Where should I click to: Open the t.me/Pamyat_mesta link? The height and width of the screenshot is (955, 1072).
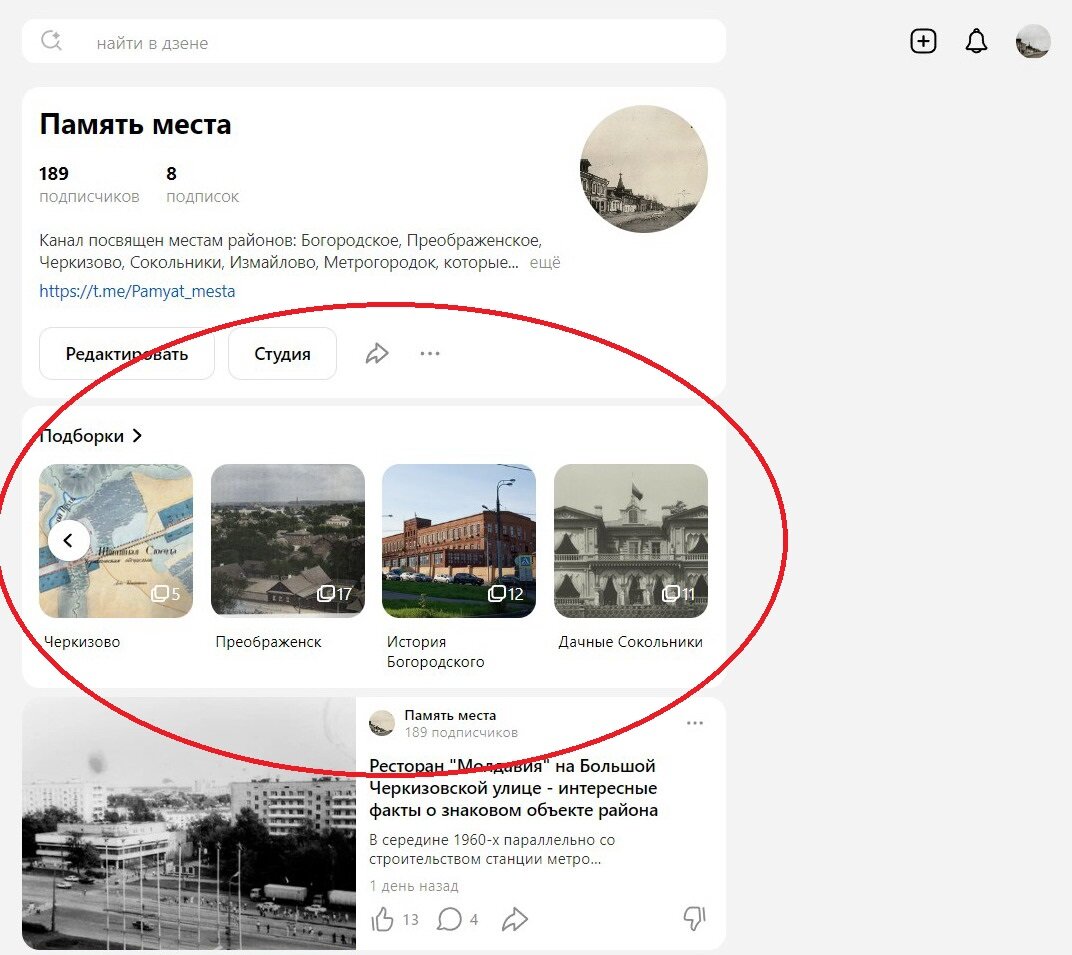(x=137, y=291)
